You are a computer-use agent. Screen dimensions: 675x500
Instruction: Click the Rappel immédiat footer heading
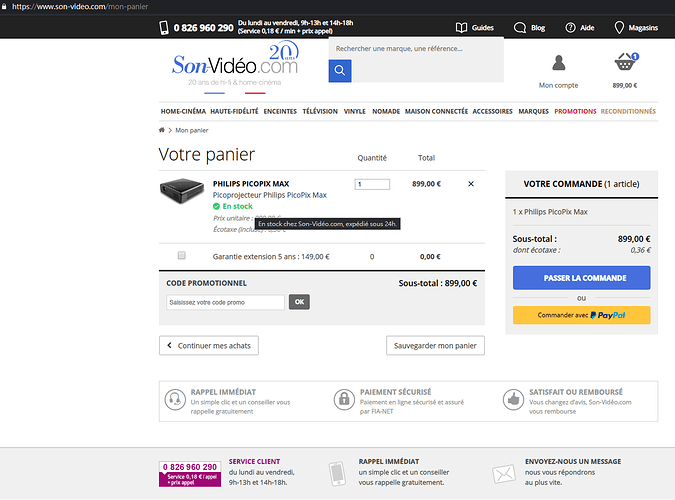tap(389, 462)
